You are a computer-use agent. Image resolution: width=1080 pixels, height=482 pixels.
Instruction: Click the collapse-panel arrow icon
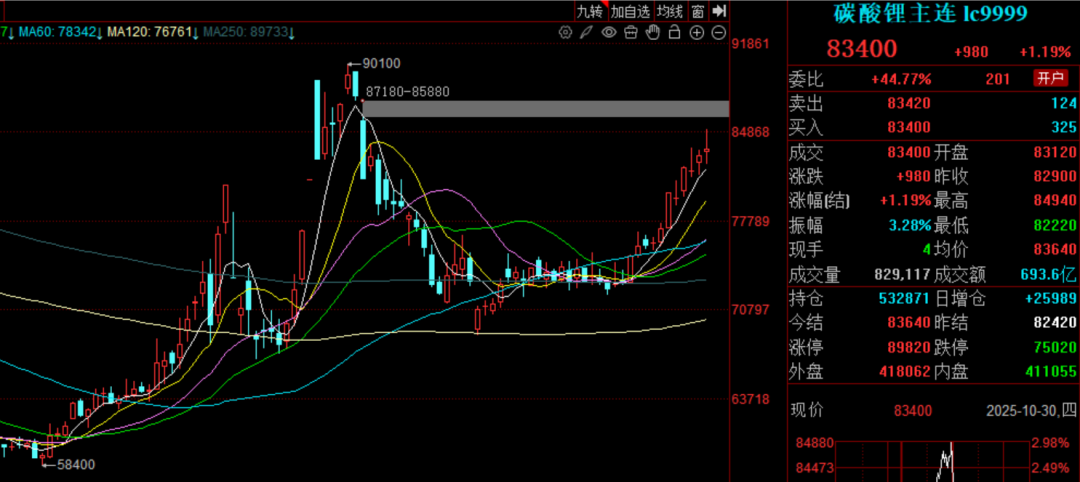[718, 11]
